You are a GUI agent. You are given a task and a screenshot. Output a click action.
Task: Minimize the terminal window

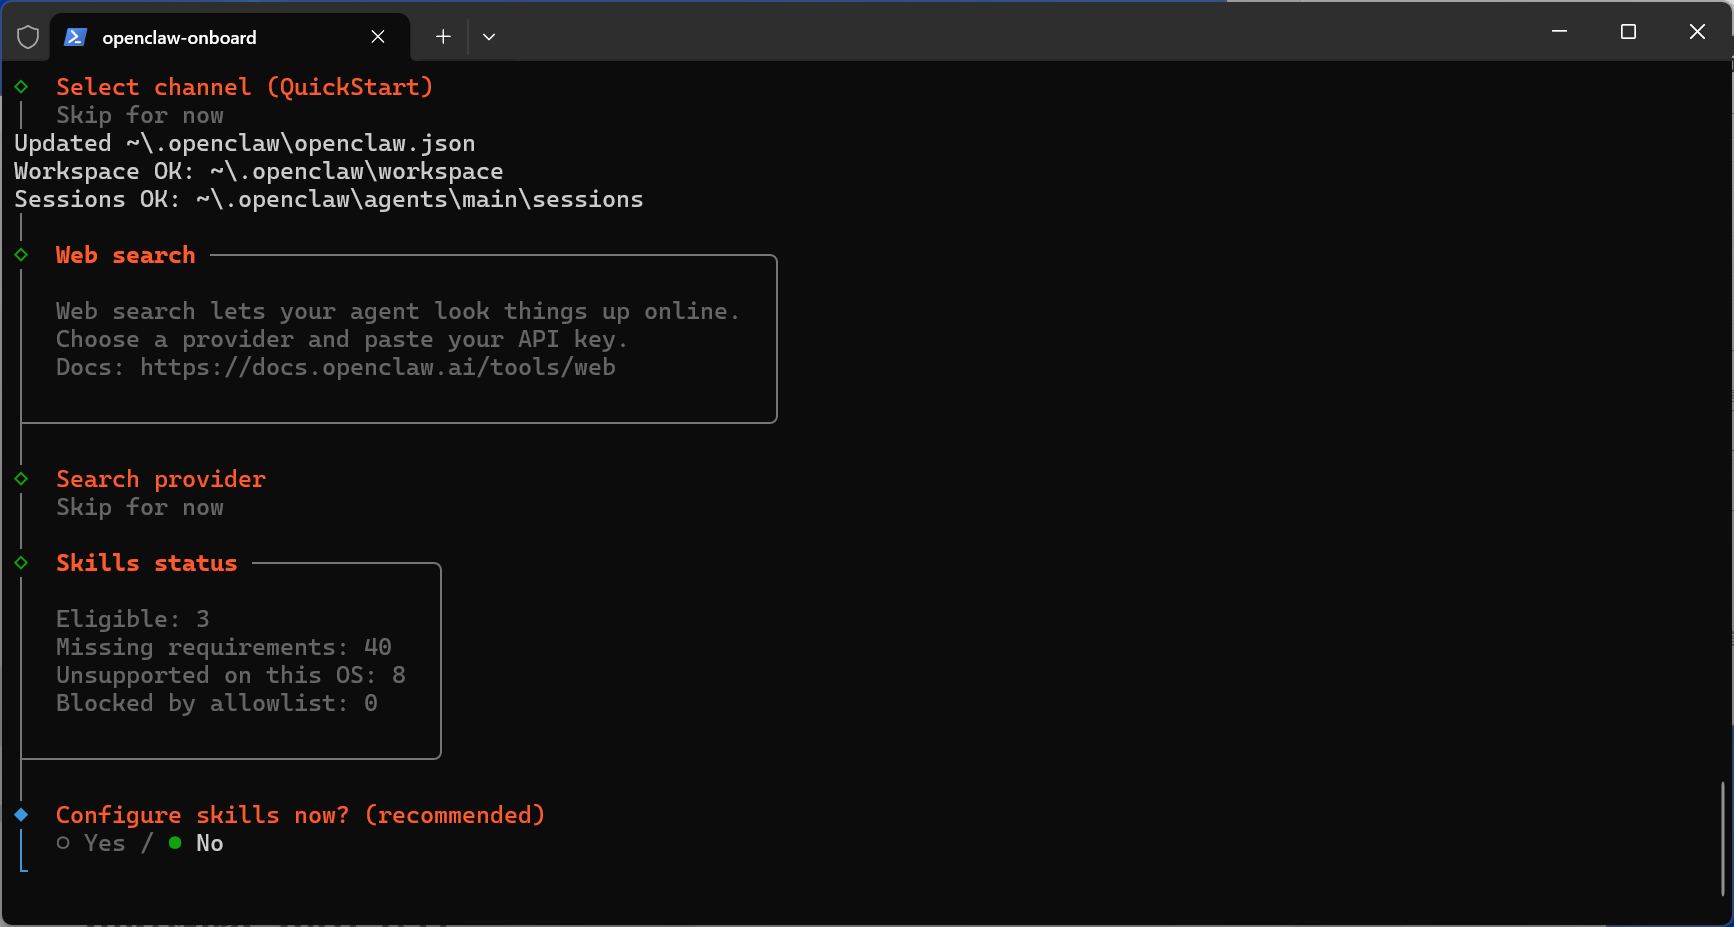1559,32
